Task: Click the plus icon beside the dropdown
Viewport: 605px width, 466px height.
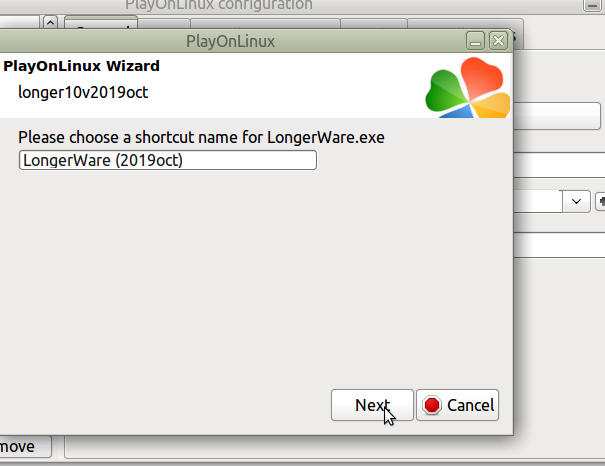Action: pos(601,201)
